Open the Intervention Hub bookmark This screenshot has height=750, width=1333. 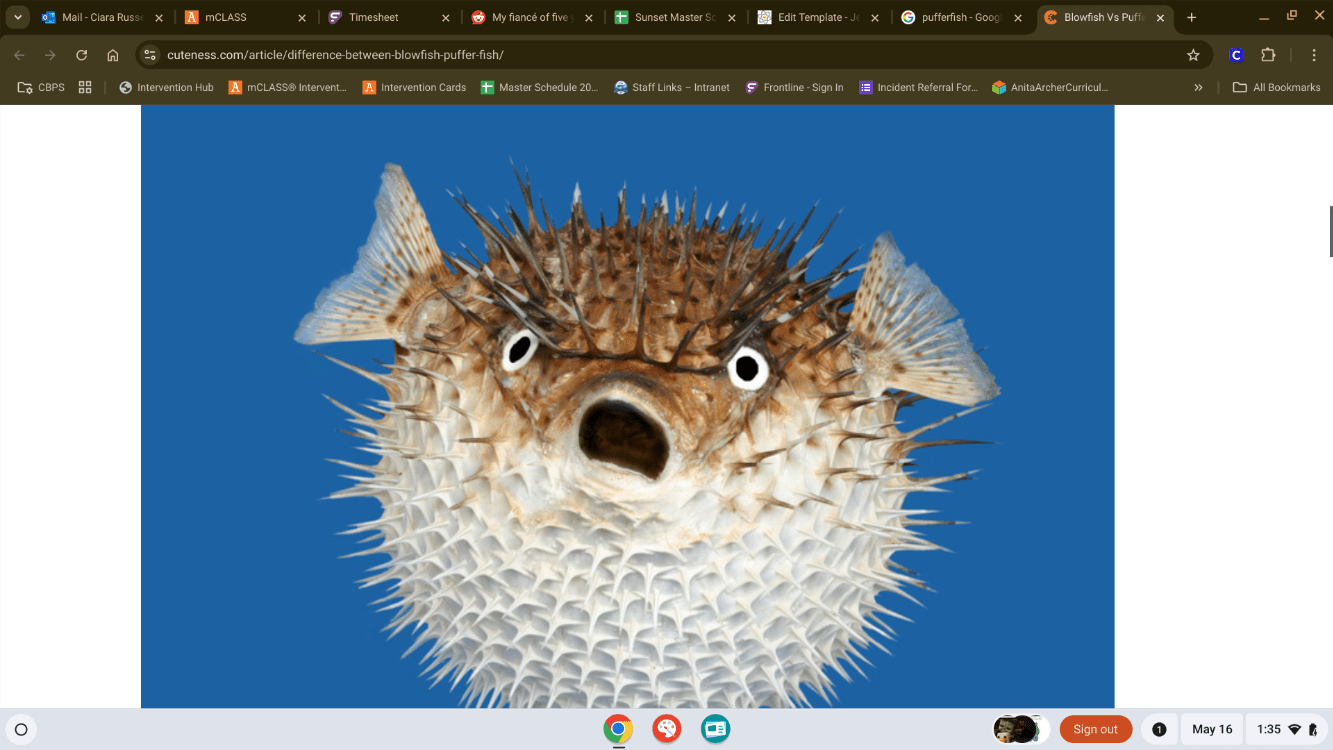tap(166, 87)
